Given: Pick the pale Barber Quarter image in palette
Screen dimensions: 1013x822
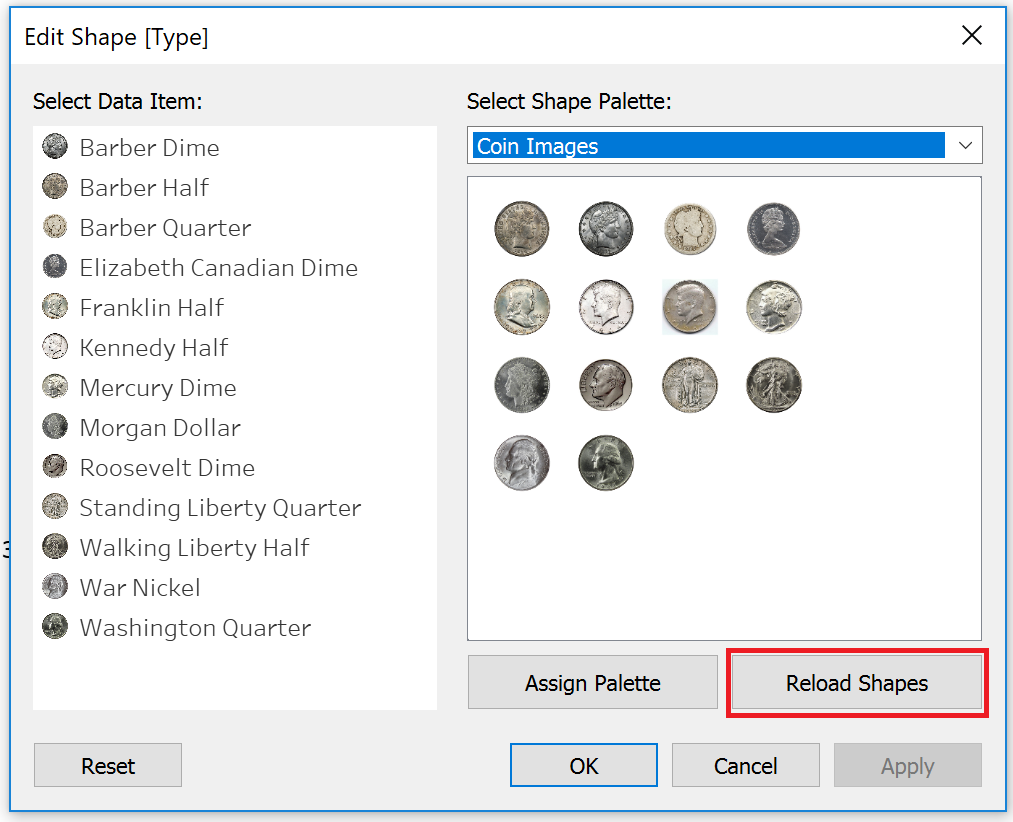Looking at the screenshot, I should coord(690,229).
